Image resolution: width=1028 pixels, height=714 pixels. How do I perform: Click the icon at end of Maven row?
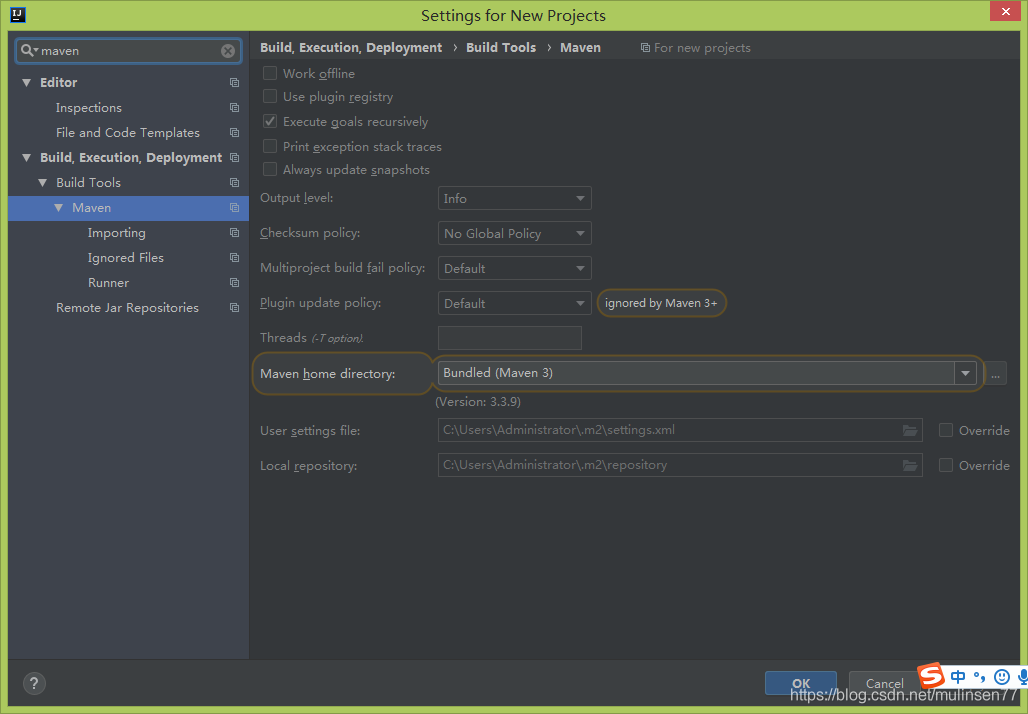point(234,208)
